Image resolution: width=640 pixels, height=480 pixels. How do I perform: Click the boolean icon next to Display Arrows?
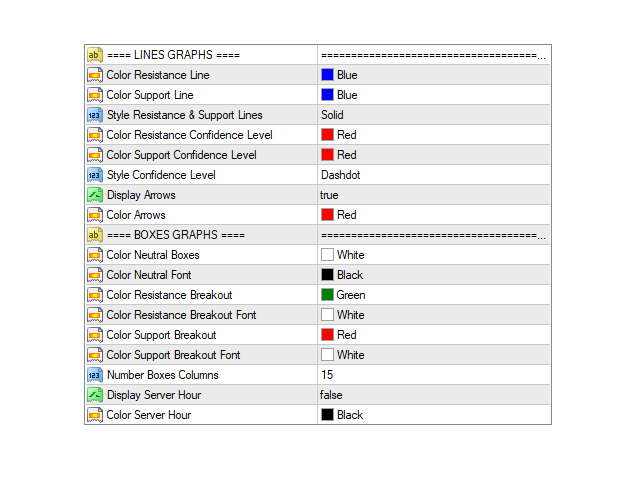[x=95, y=195]
